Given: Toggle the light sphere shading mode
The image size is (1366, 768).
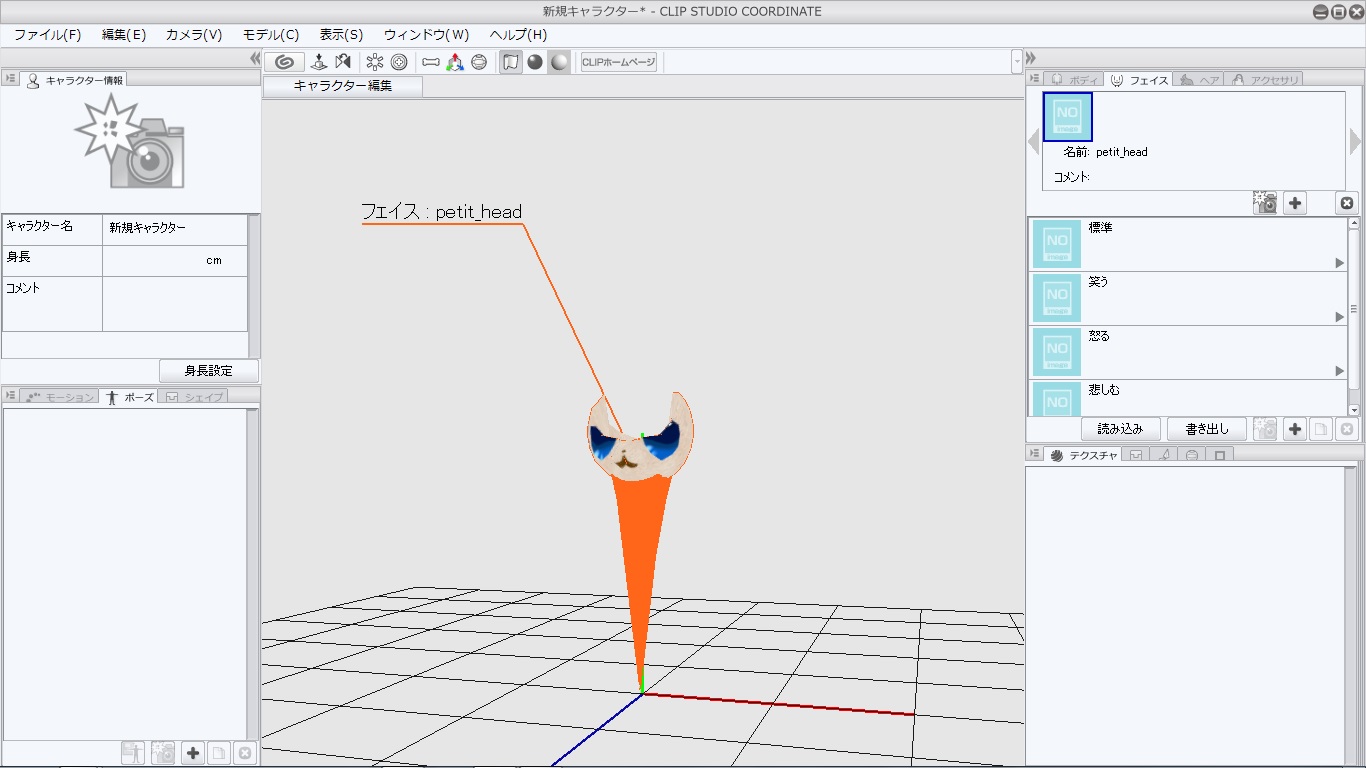Looking at the screenshot, I should tap(559, 62).
